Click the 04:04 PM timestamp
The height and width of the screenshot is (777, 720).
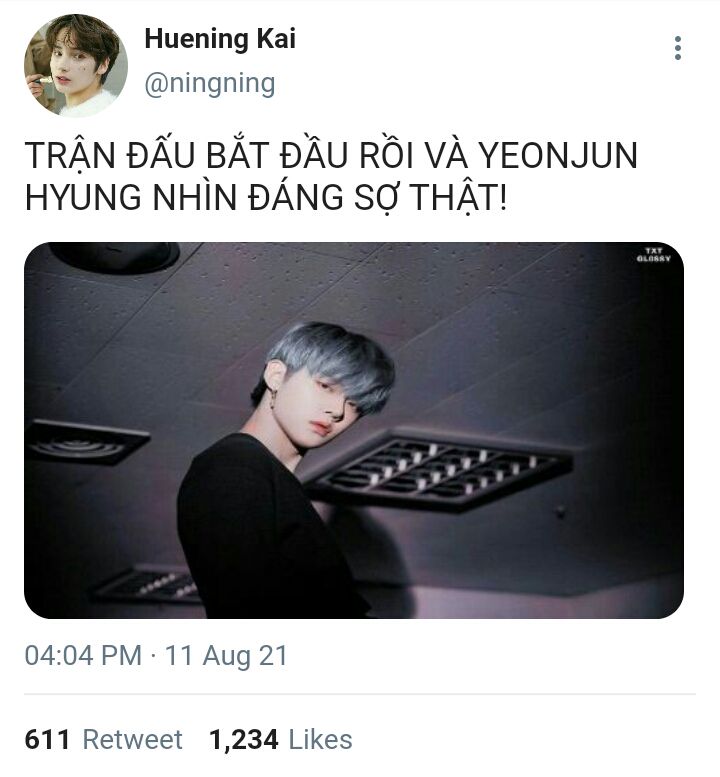coord(83,655)
